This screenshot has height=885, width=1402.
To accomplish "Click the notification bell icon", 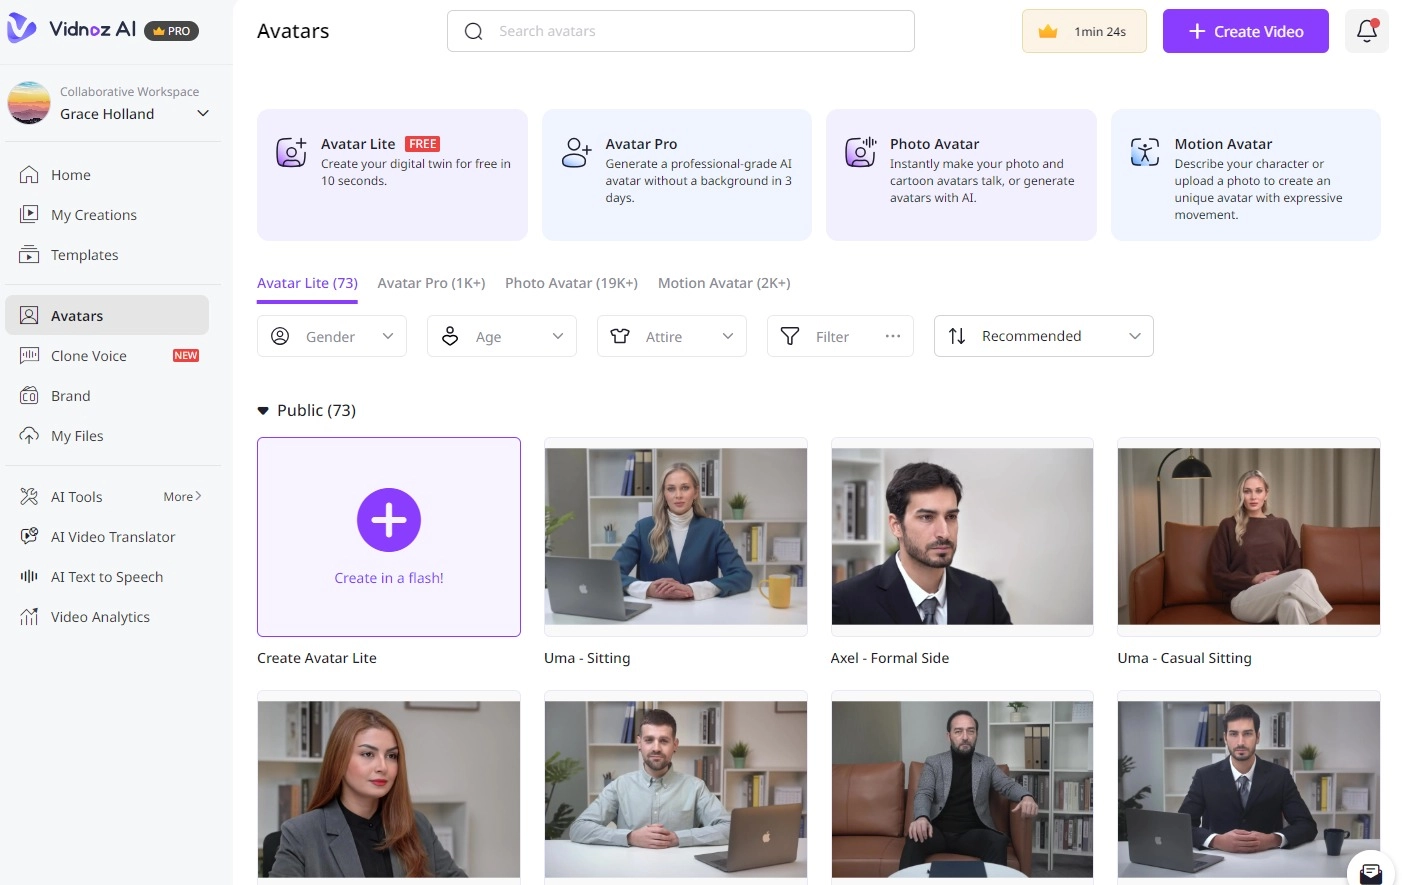I will click(1366, 31).
